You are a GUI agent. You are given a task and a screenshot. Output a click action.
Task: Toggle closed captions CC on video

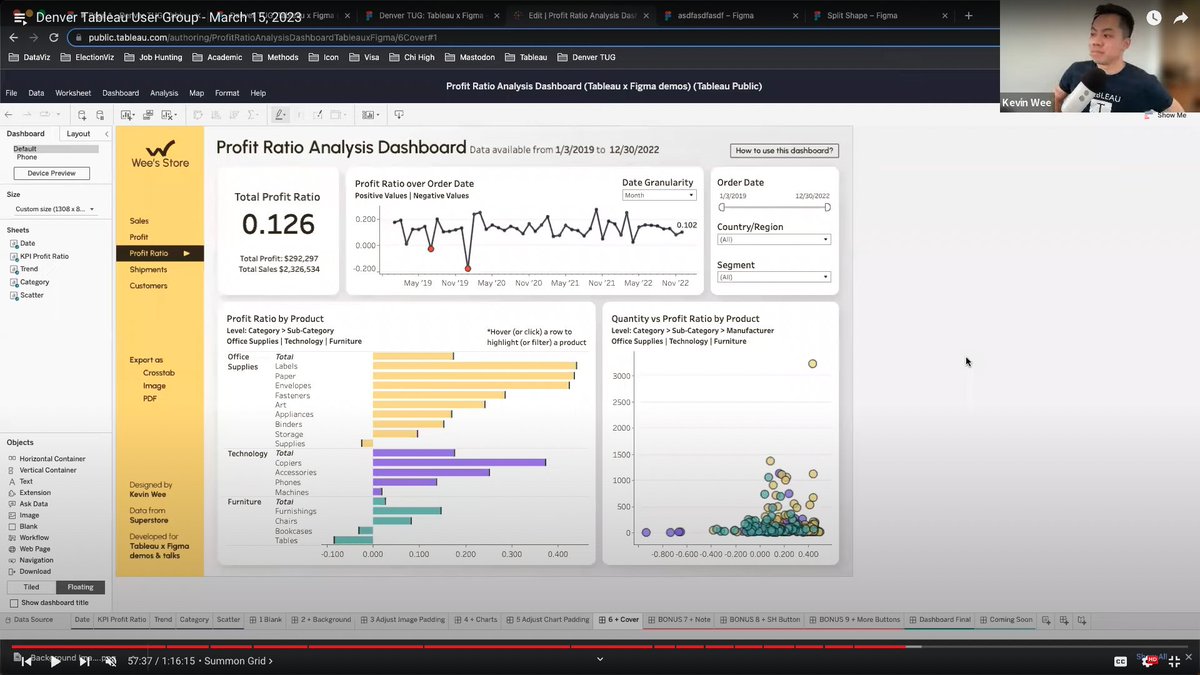tap(1120, 661)
